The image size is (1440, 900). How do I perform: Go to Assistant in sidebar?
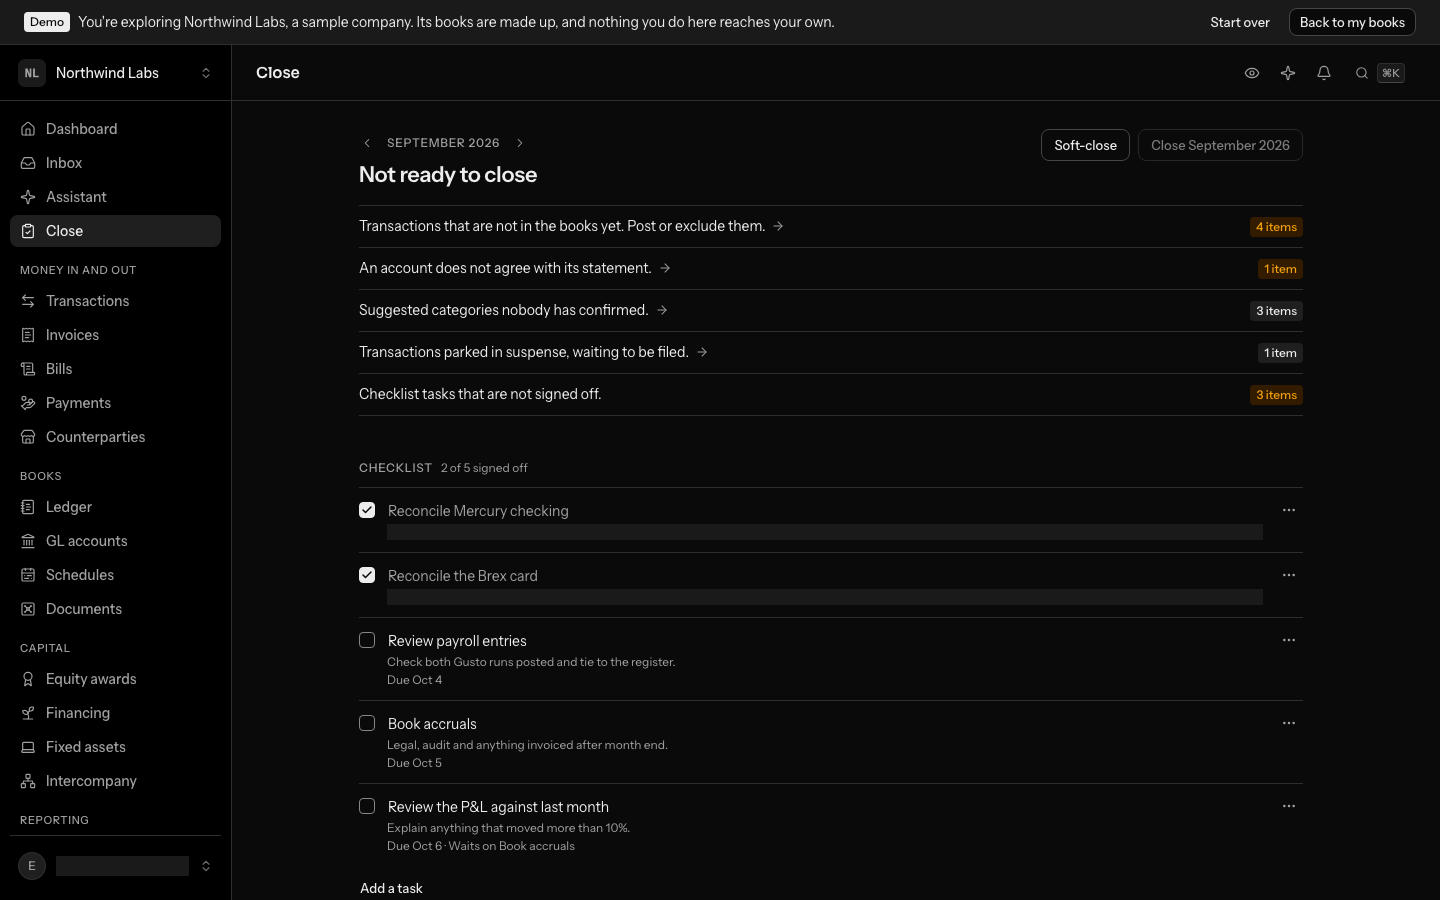115,197
